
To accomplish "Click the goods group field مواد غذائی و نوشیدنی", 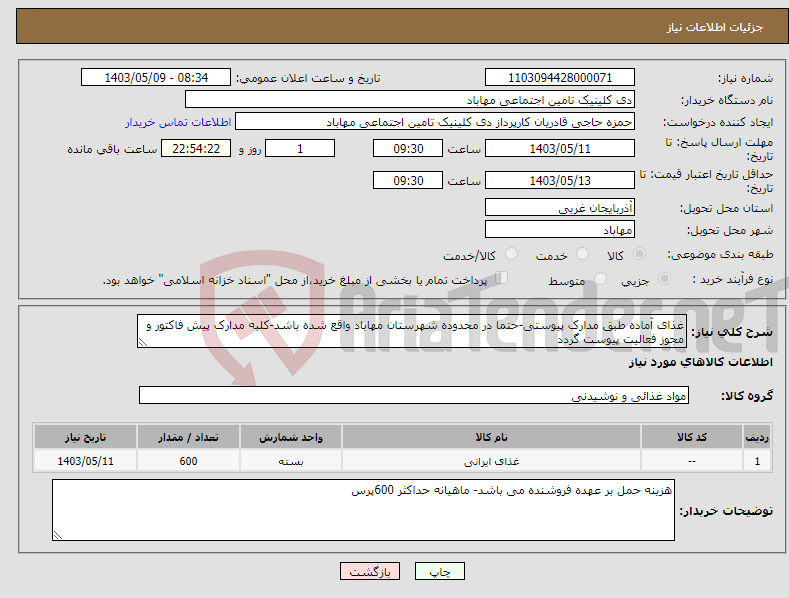I will pyautogui.click(x=414, y=396).
